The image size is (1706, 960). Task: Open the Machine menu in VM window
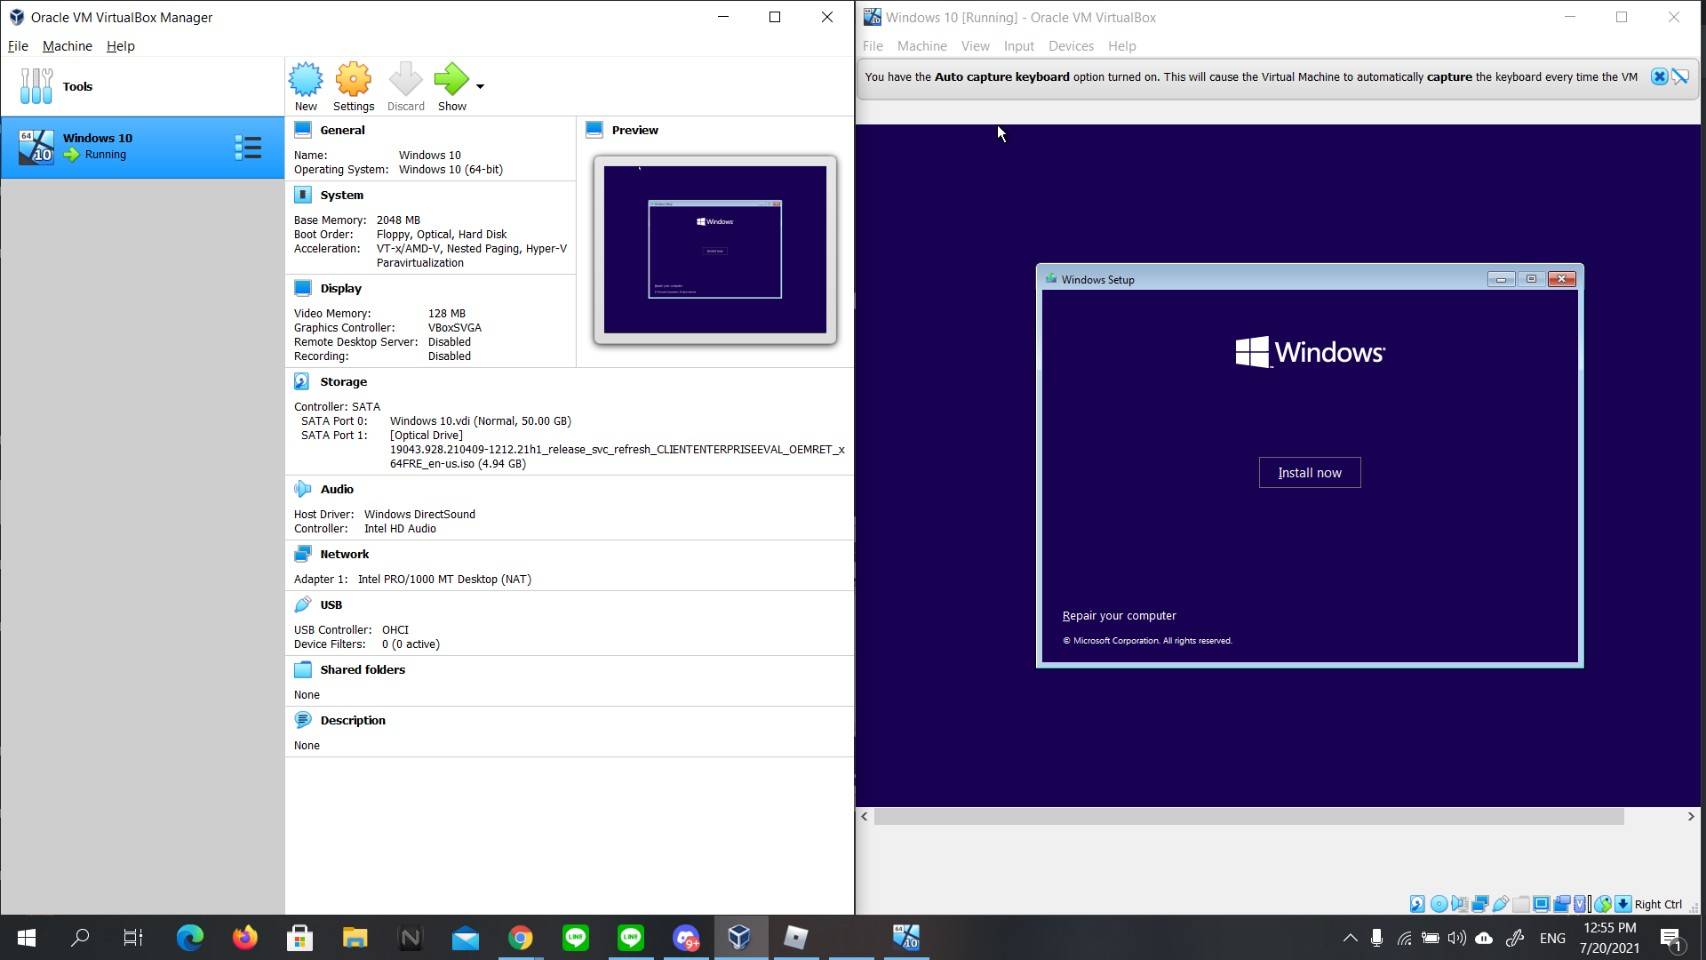[922, 46]
